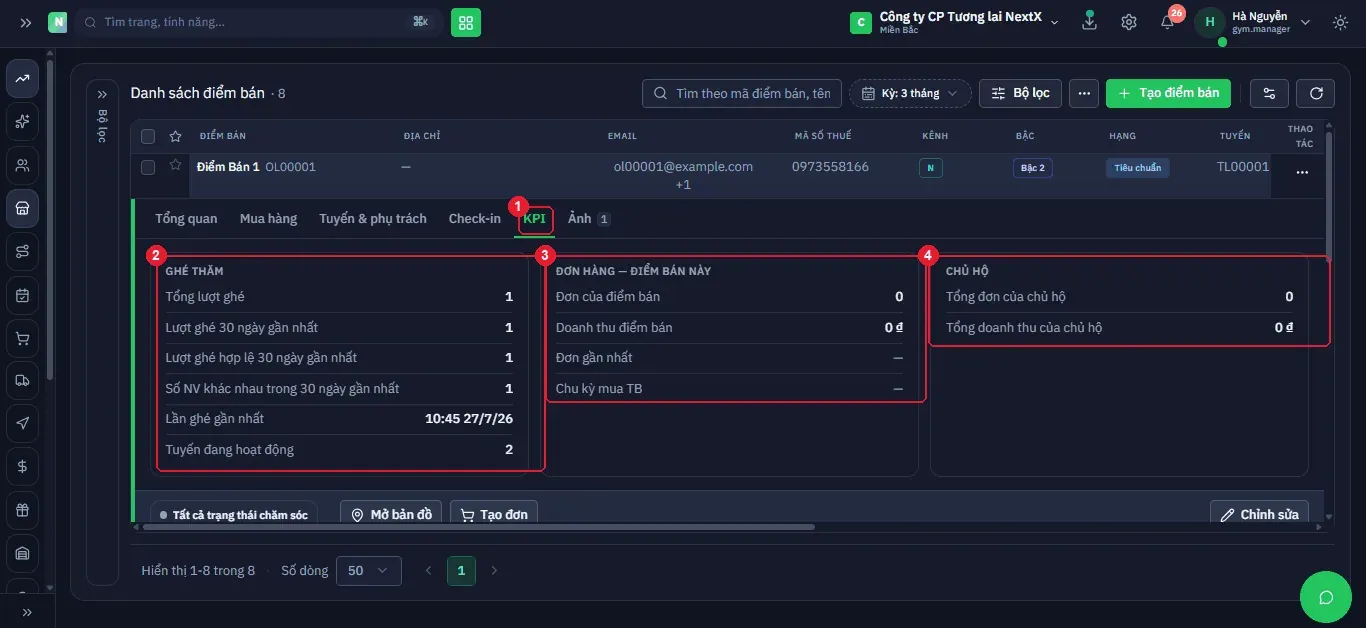Image resolution: width=1366 pixels, height=628 pixels.
Task: Switch to the Check-in tab
Action: coord(475,218)
